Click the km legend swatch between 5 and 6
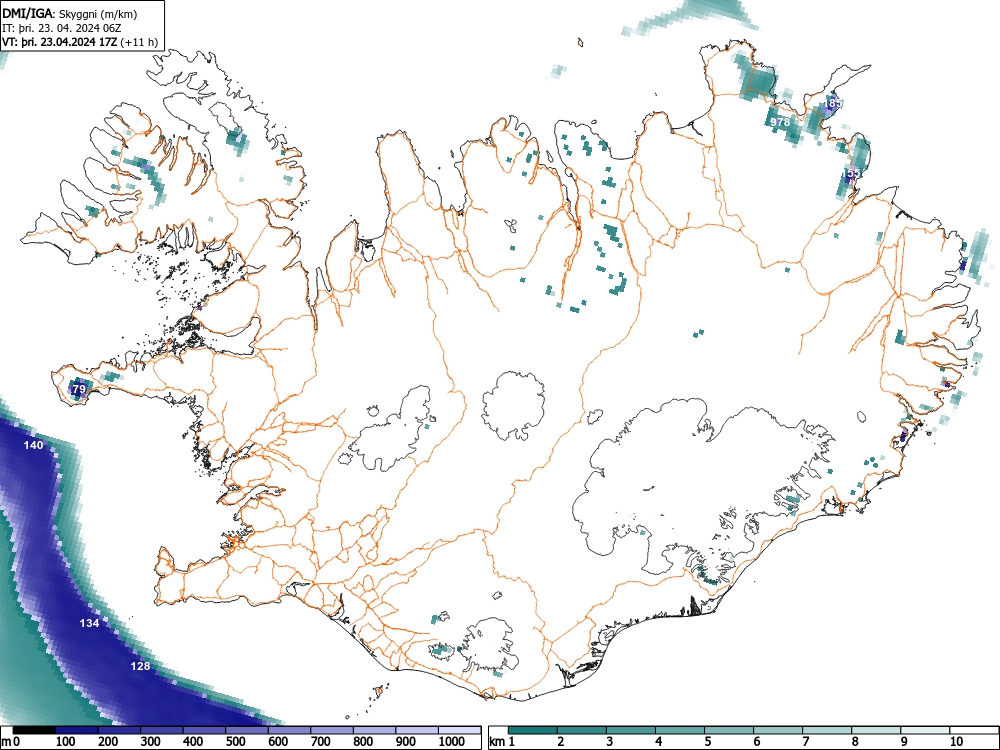This screenshot has height=750, width=1000. [x=729, y=730]
